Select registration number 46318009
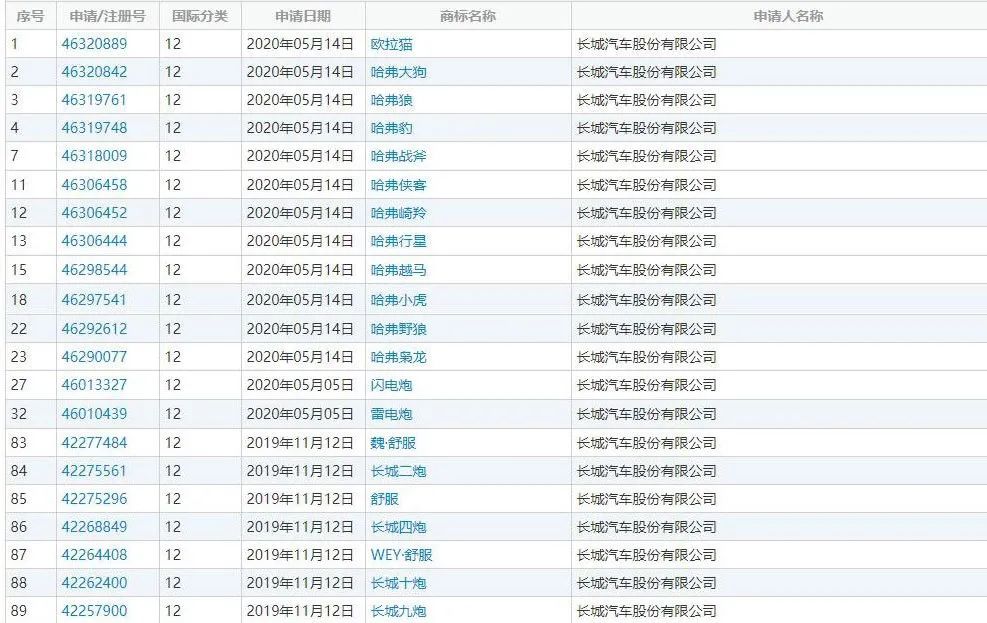Viewport: 987px width, 623px height. pyautogui.click(x=94, y=156)
